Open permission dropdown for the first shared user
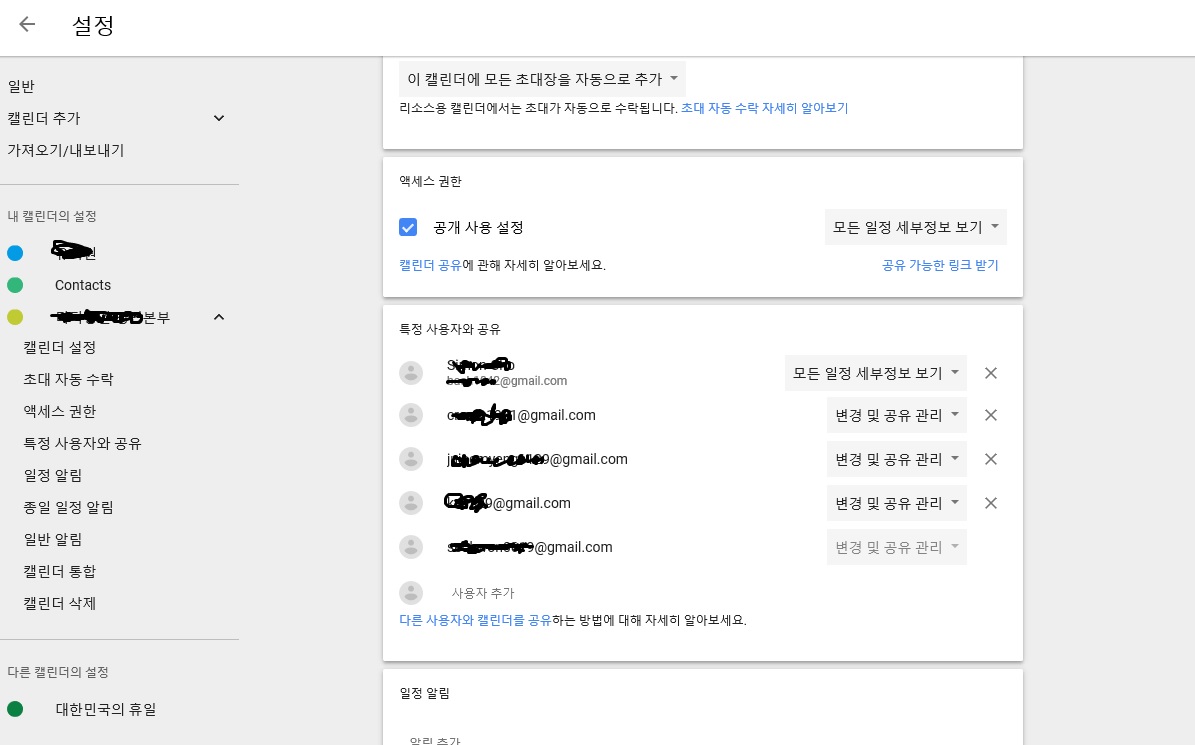 tap(875, 373)
